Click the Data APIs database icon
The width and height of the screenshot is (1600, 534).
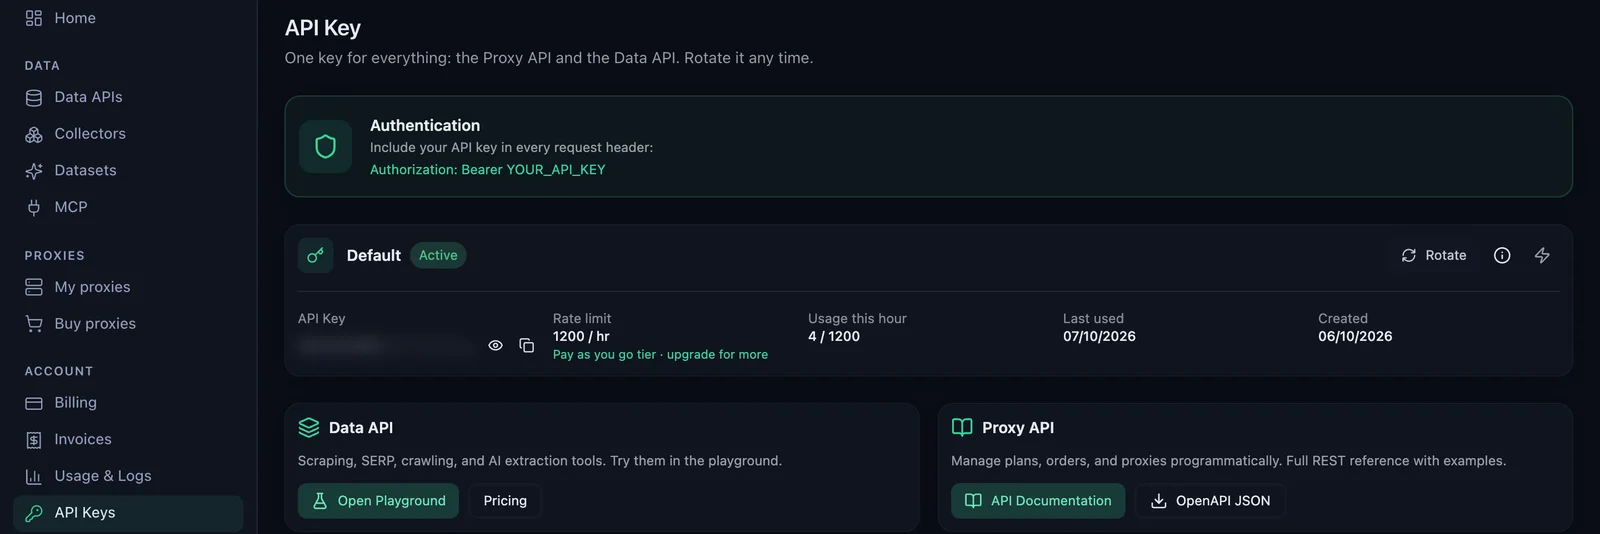click(x=34, y=97)
